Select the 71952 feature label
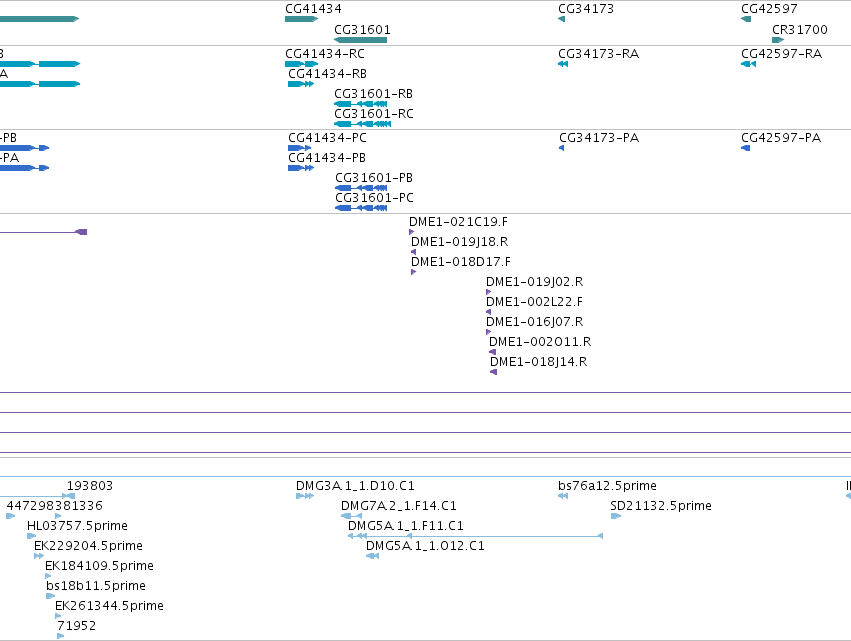851x641 pixels. 77,626
